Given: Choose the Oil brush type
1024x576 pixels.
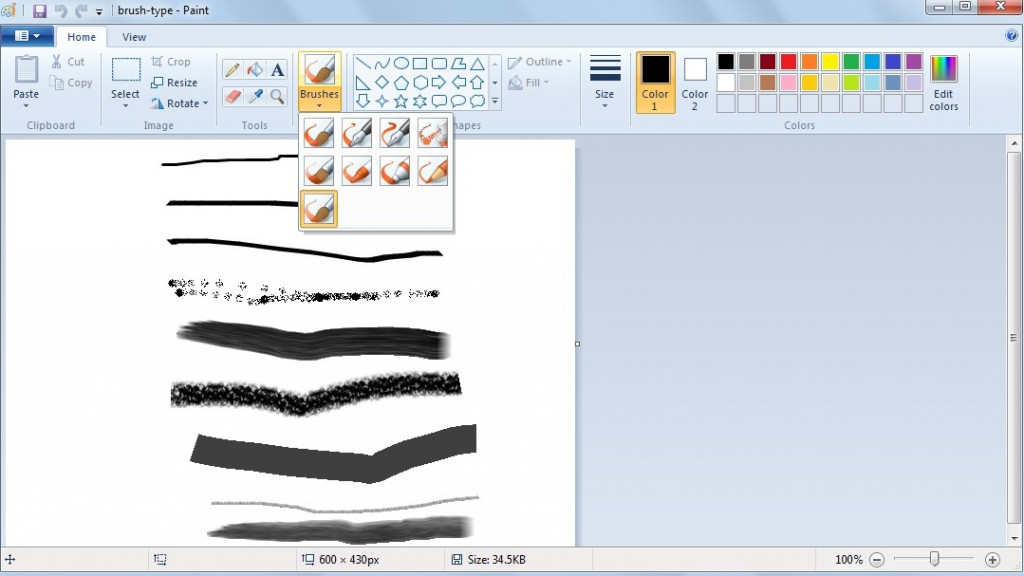Looking at the screenshot, I should click(318, 170).
